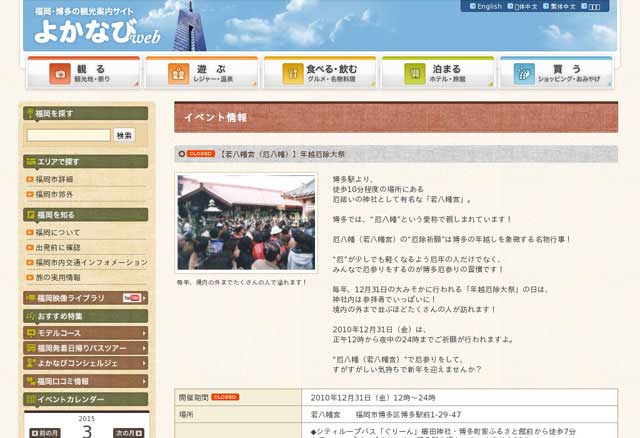Image resolution: width=640 pixels, height=438 pixels.
Task: Expand arrow on よかなびコンシェルジェ row
Action: 144,363
